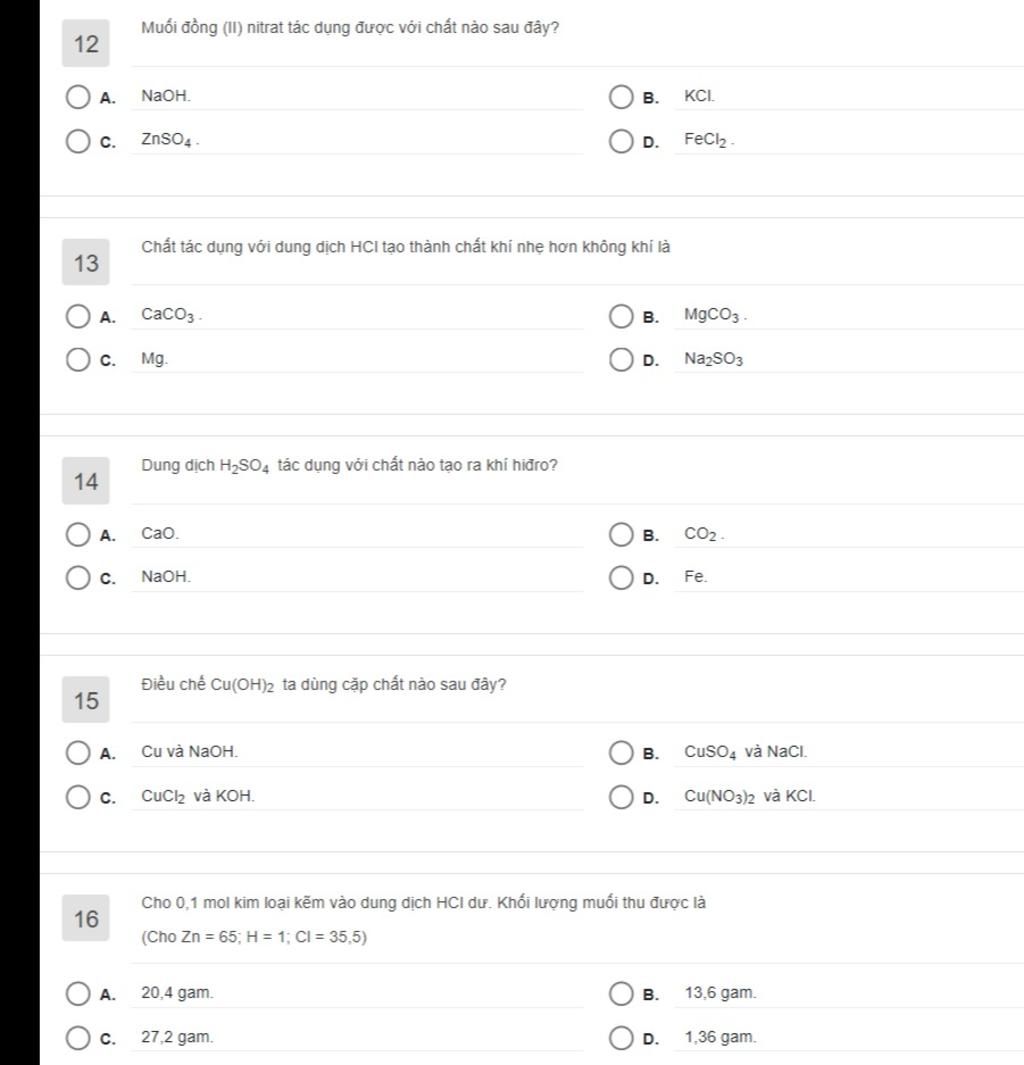The height and width of the screenshot is (1065, 1024).
Task: Pick Mg as answer for question 13
Action: click(x=78, y=359)
